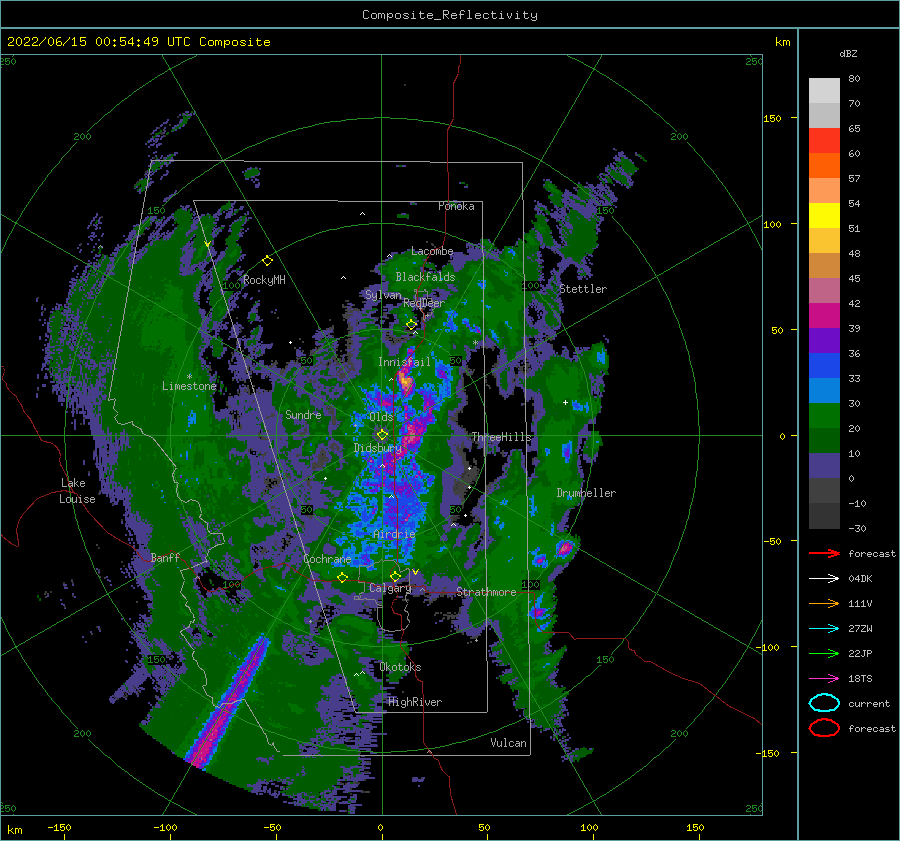The height and width of the screenshot is (841, 900).
Task: Click the green 22JP arrow icon
Action: tap(824, 653)
